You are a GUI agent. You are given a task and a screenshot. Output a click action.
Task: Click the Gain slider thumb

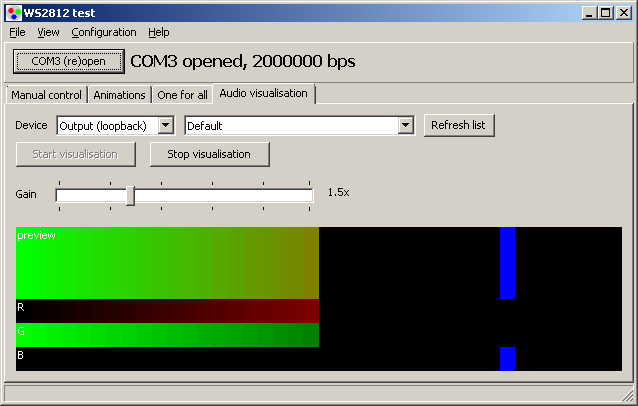point(130,196)
